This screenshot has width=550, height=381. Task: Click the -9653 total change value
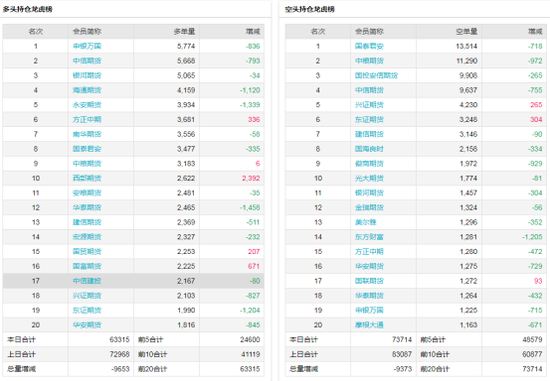(x=120, y=369)
